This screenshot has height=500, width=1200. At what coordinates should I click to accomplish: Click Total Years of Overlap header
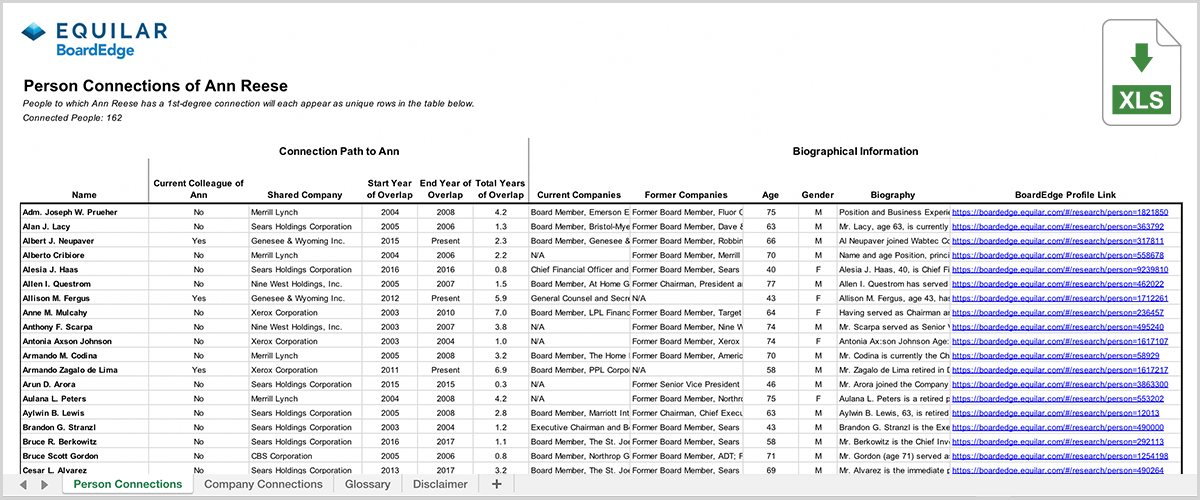500,189
